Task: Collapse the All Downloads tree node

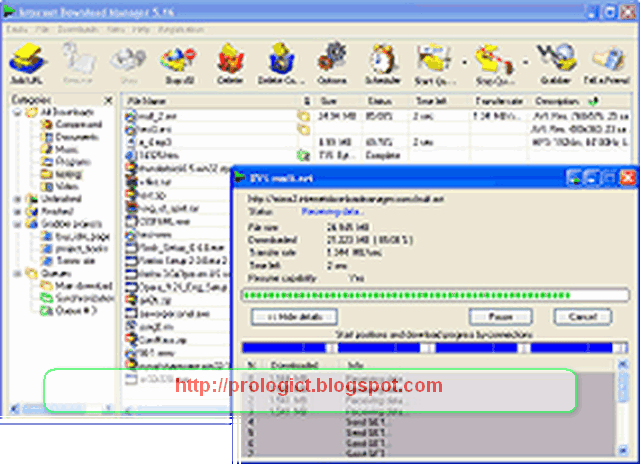Action: 17,113
